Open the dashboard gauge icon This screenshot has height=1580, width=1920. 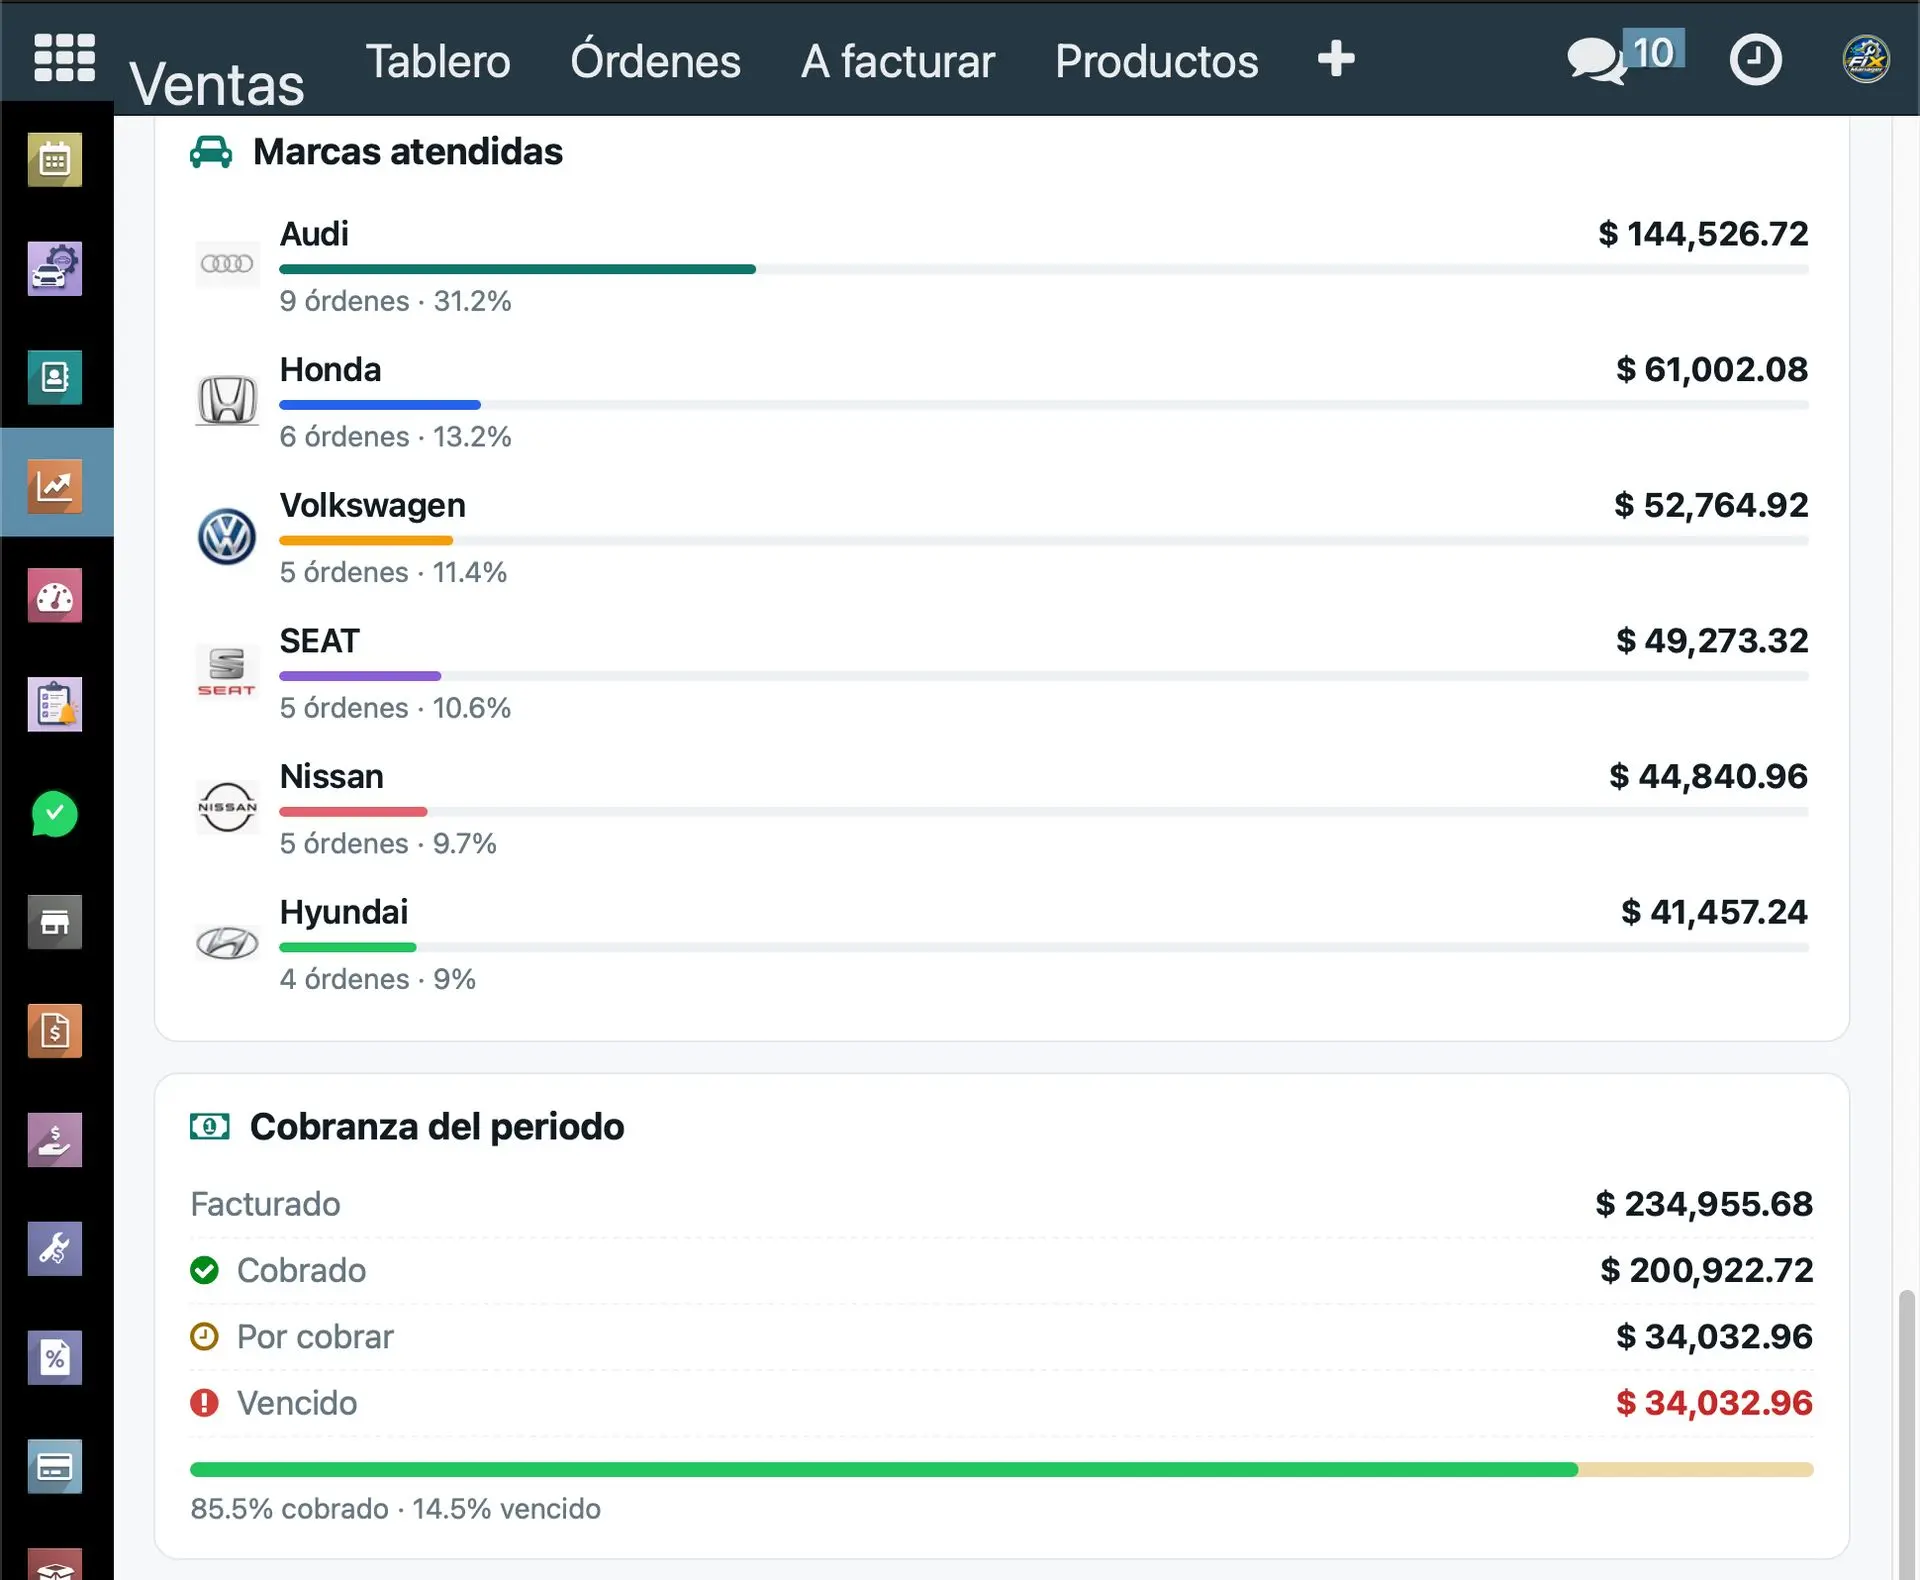tap(55, 596)
